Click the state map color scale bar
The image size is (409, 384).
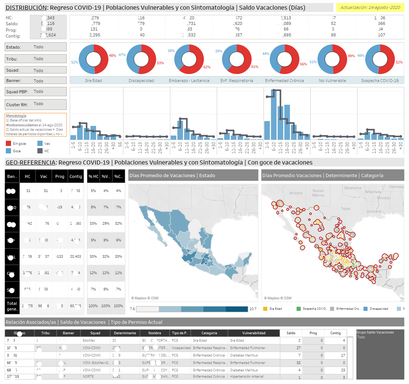[192, 309]
